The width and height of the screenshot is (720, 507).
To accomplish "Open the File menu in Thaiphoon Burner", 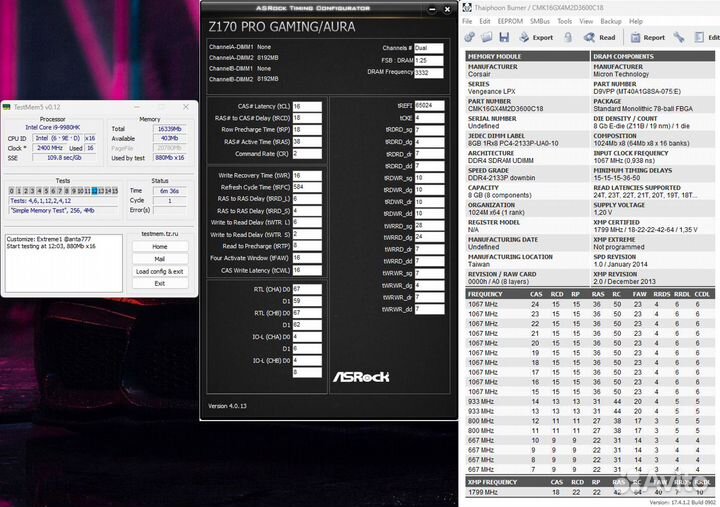I will 467,21.
